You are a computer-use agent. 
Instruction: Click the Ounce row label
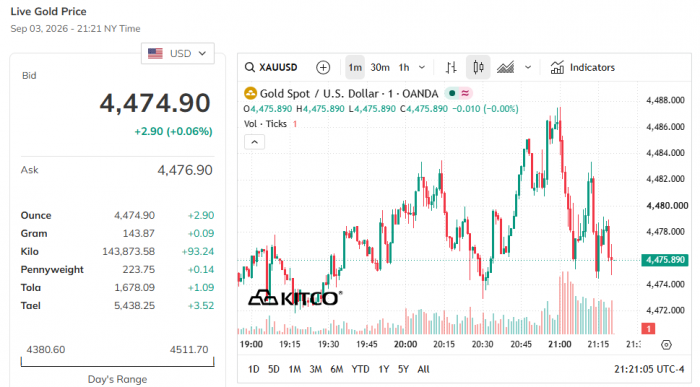pyautogui.click(x=36, y=215)
